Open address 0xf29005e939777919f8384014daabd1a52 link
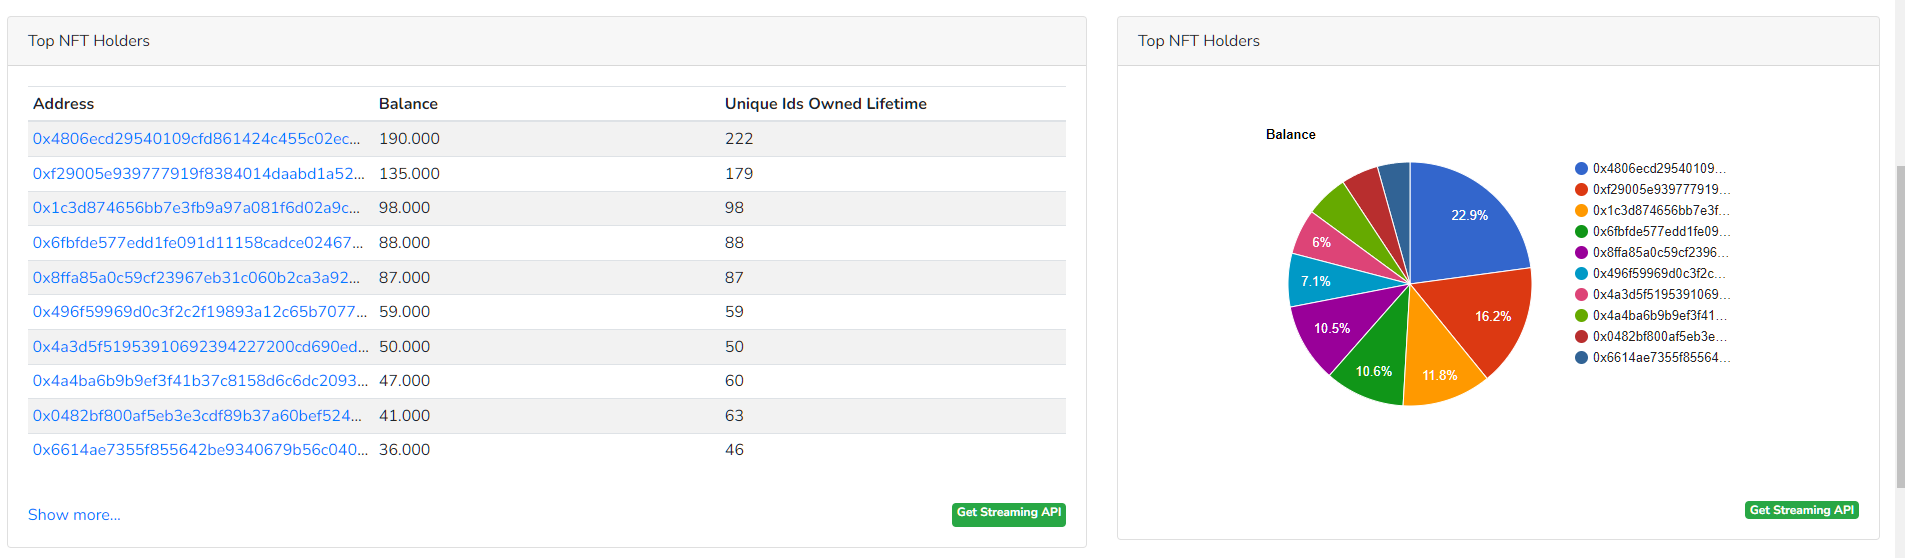Image resolution: width=1905 pixels, height=558 pixels. pos(198,174)
